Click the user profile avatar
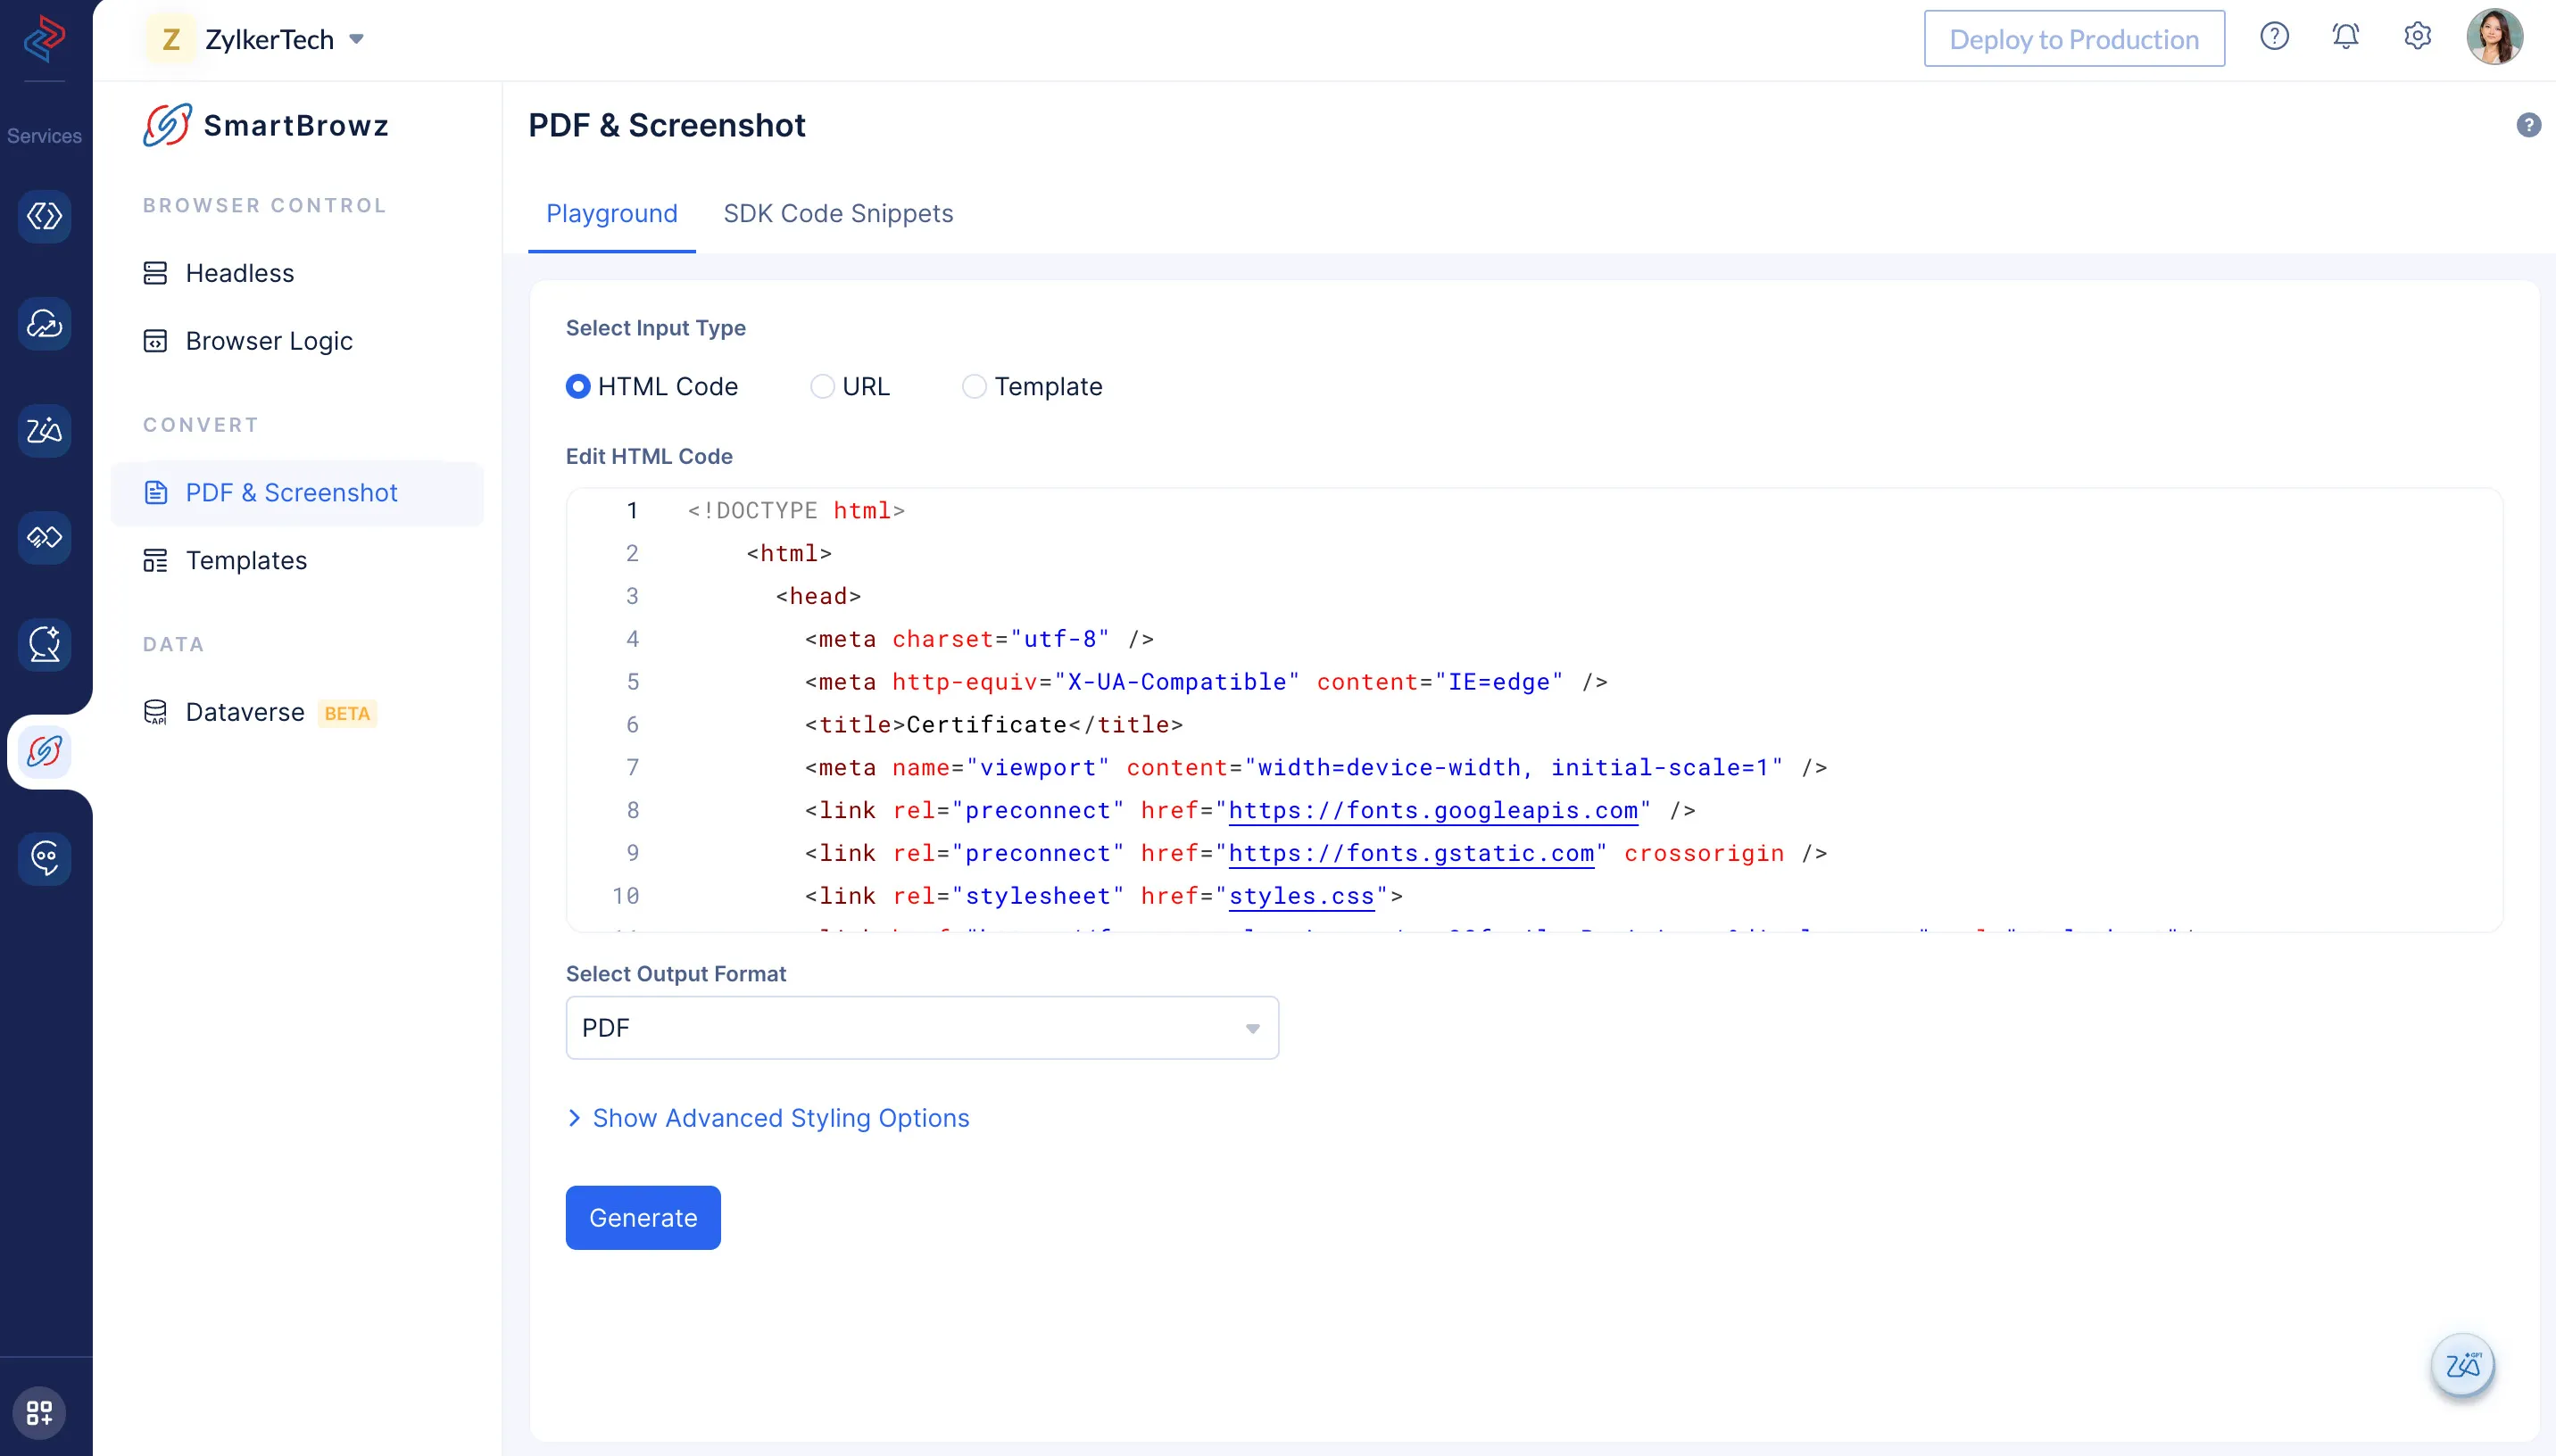2556x1456 pixels. click(x=2494, y=38)
